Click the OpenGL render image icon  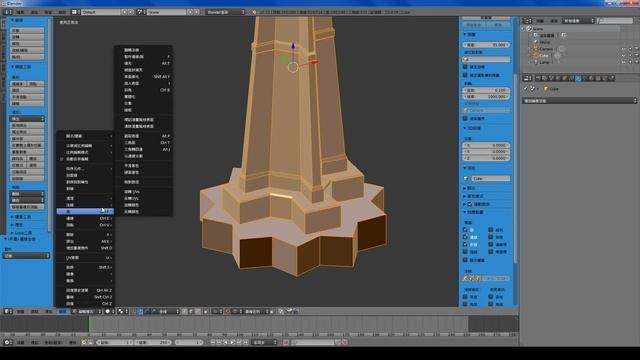(x=289, y=311)
